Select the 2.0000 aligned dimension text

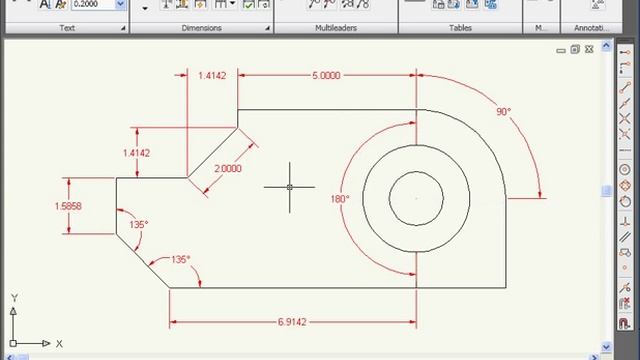(228, 168)
